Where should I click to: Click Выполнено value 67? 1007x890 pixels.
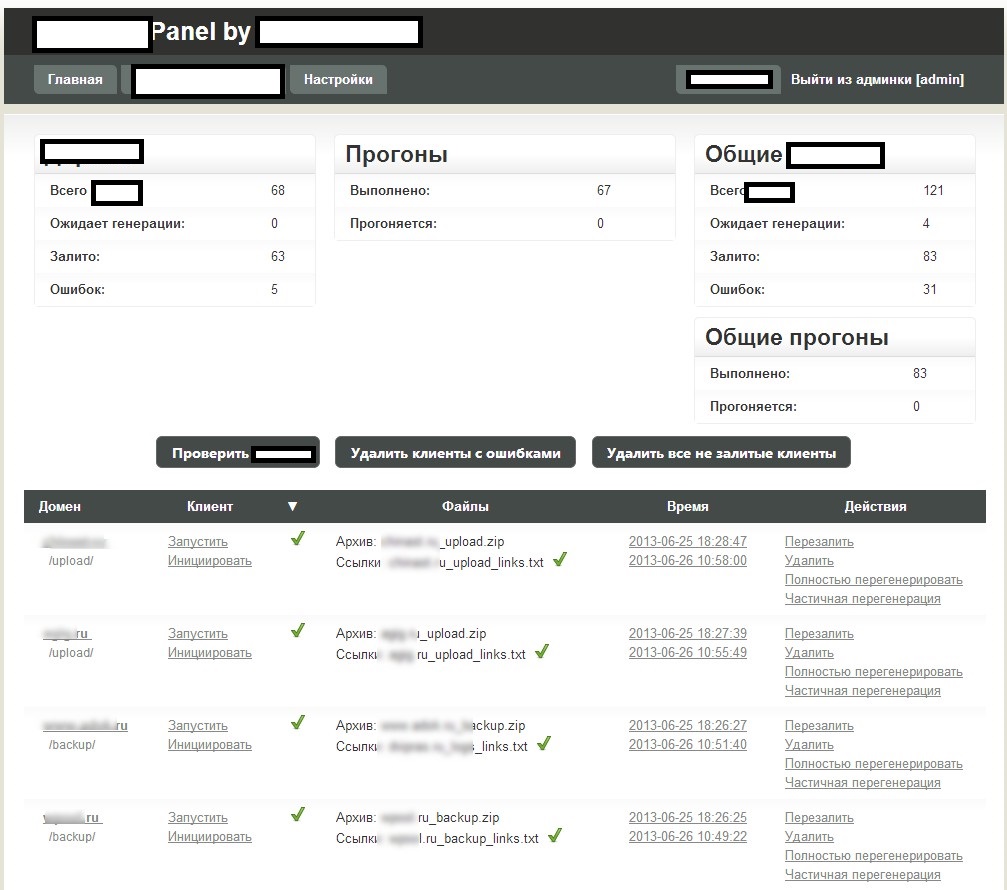[x=604, y=191]
